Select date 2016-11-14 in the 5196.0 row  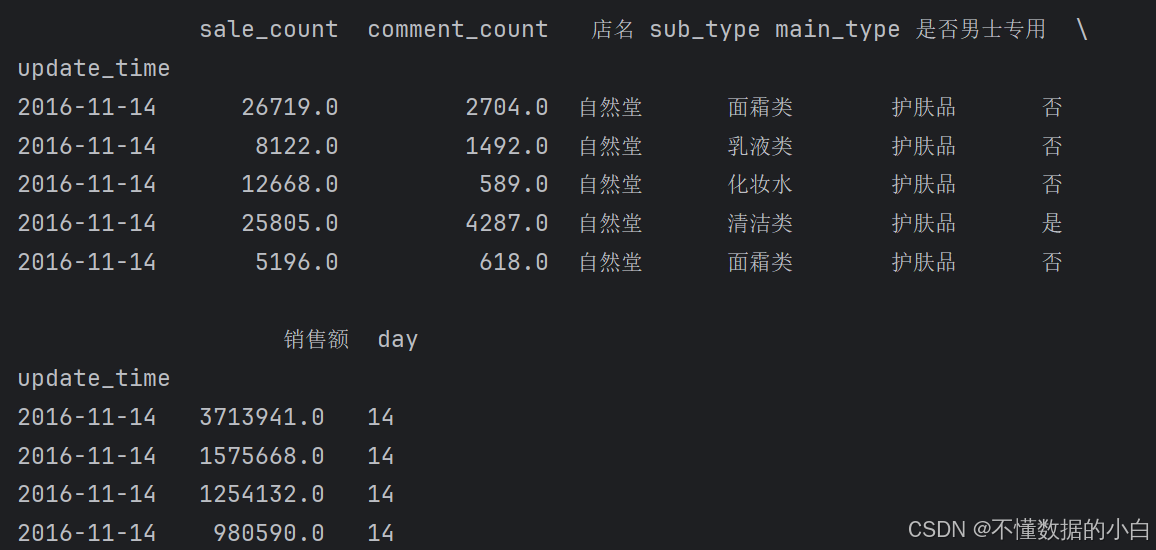[x=87, y=262]
